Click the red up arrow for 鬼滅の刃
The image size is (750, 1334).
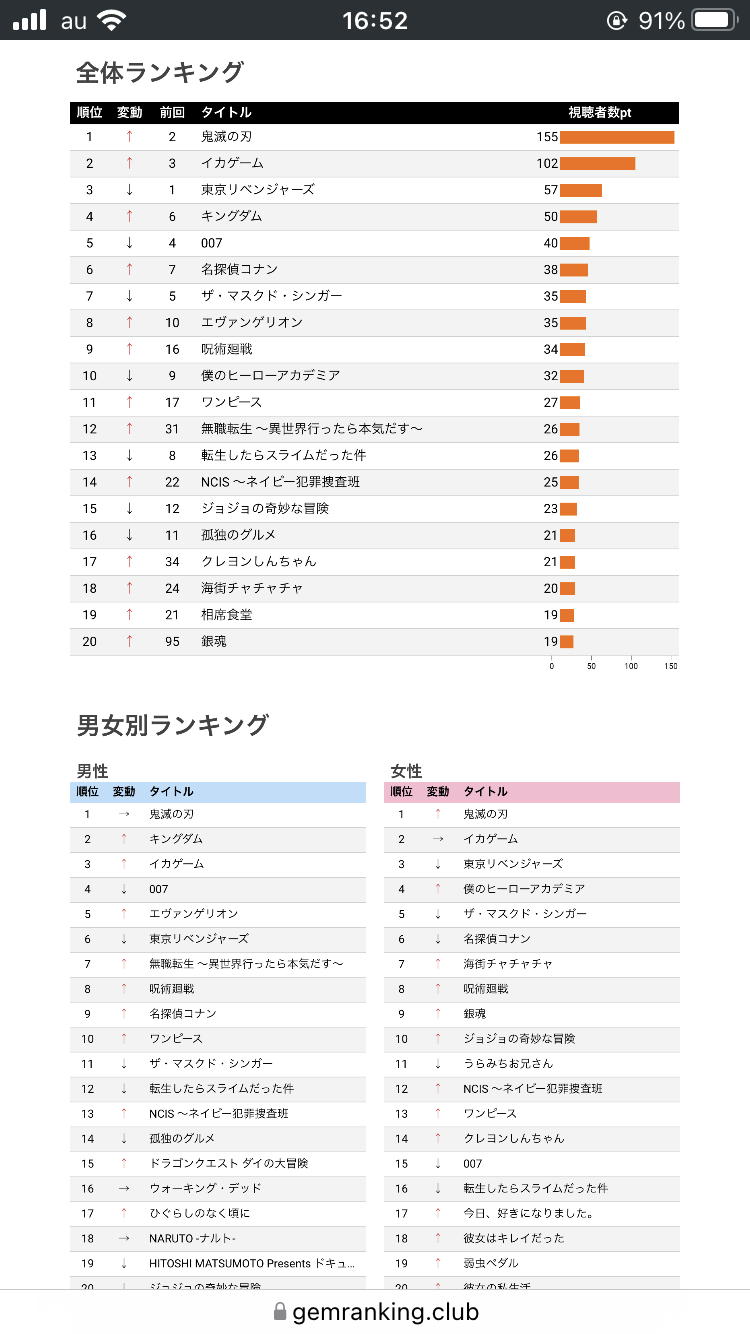tap(129, 137)
